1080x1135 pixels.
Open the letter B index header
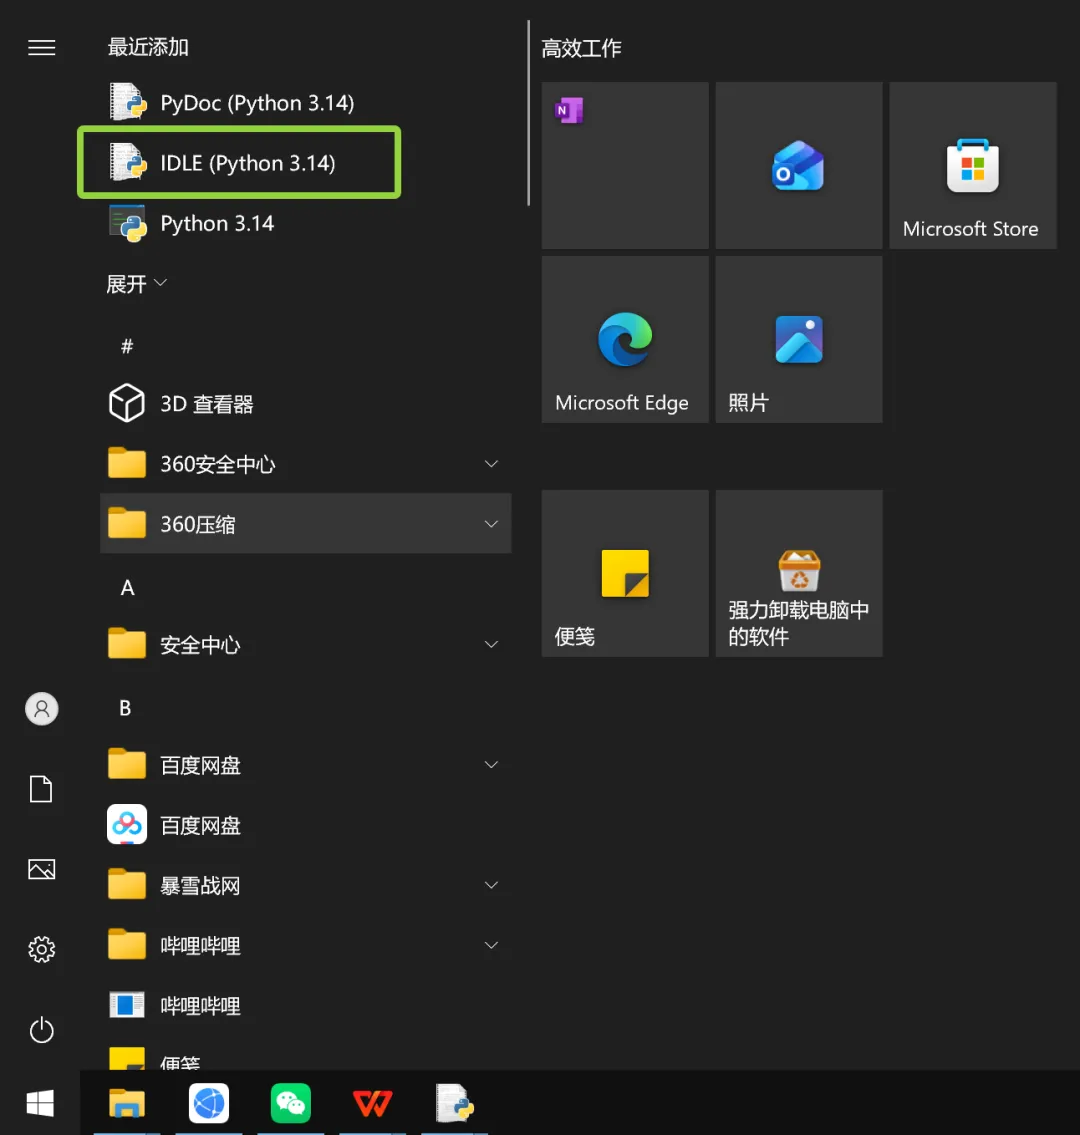pos(125,708)
